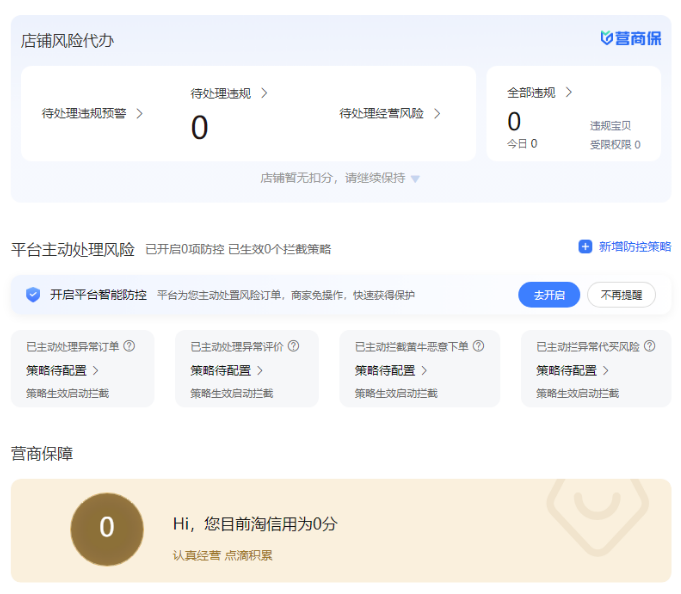This screenshot has height=594, width=681.
Task: Open 策略待配置 under 已主动拦截黄牛恶意下单
Action: tap(391, 370)
